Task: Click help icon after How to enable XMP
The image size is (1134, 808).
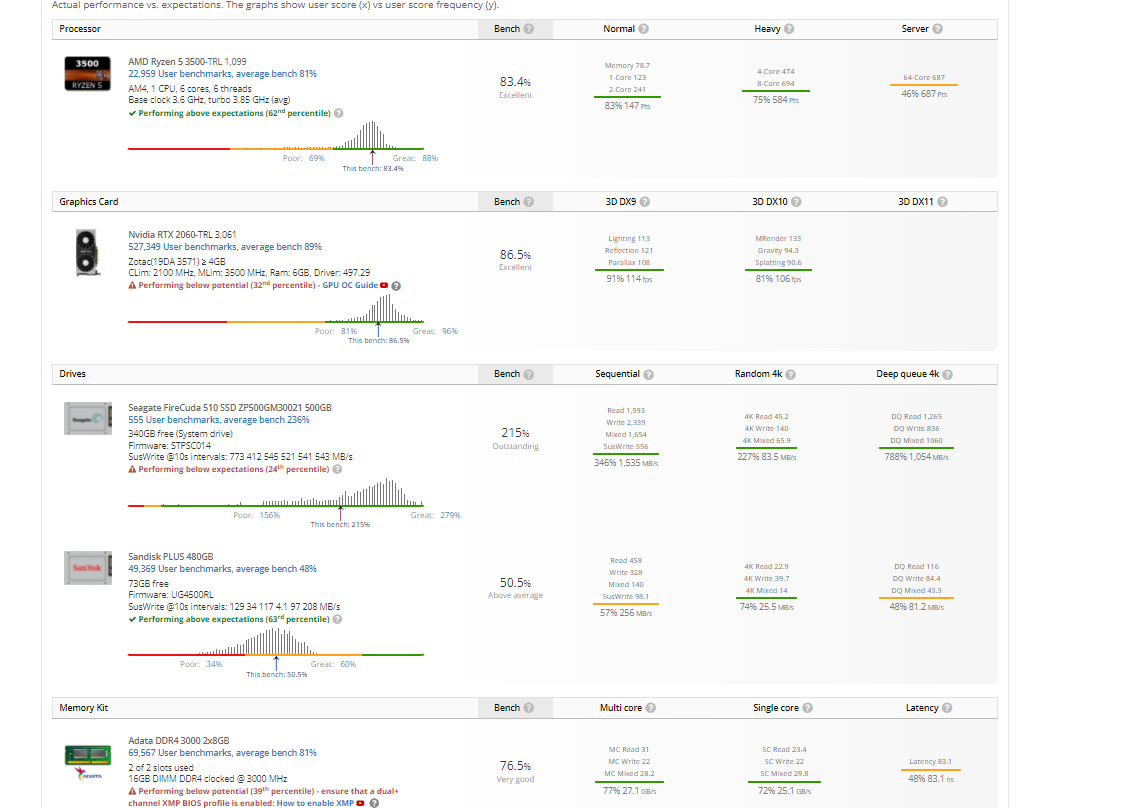Action: [374, 803]
